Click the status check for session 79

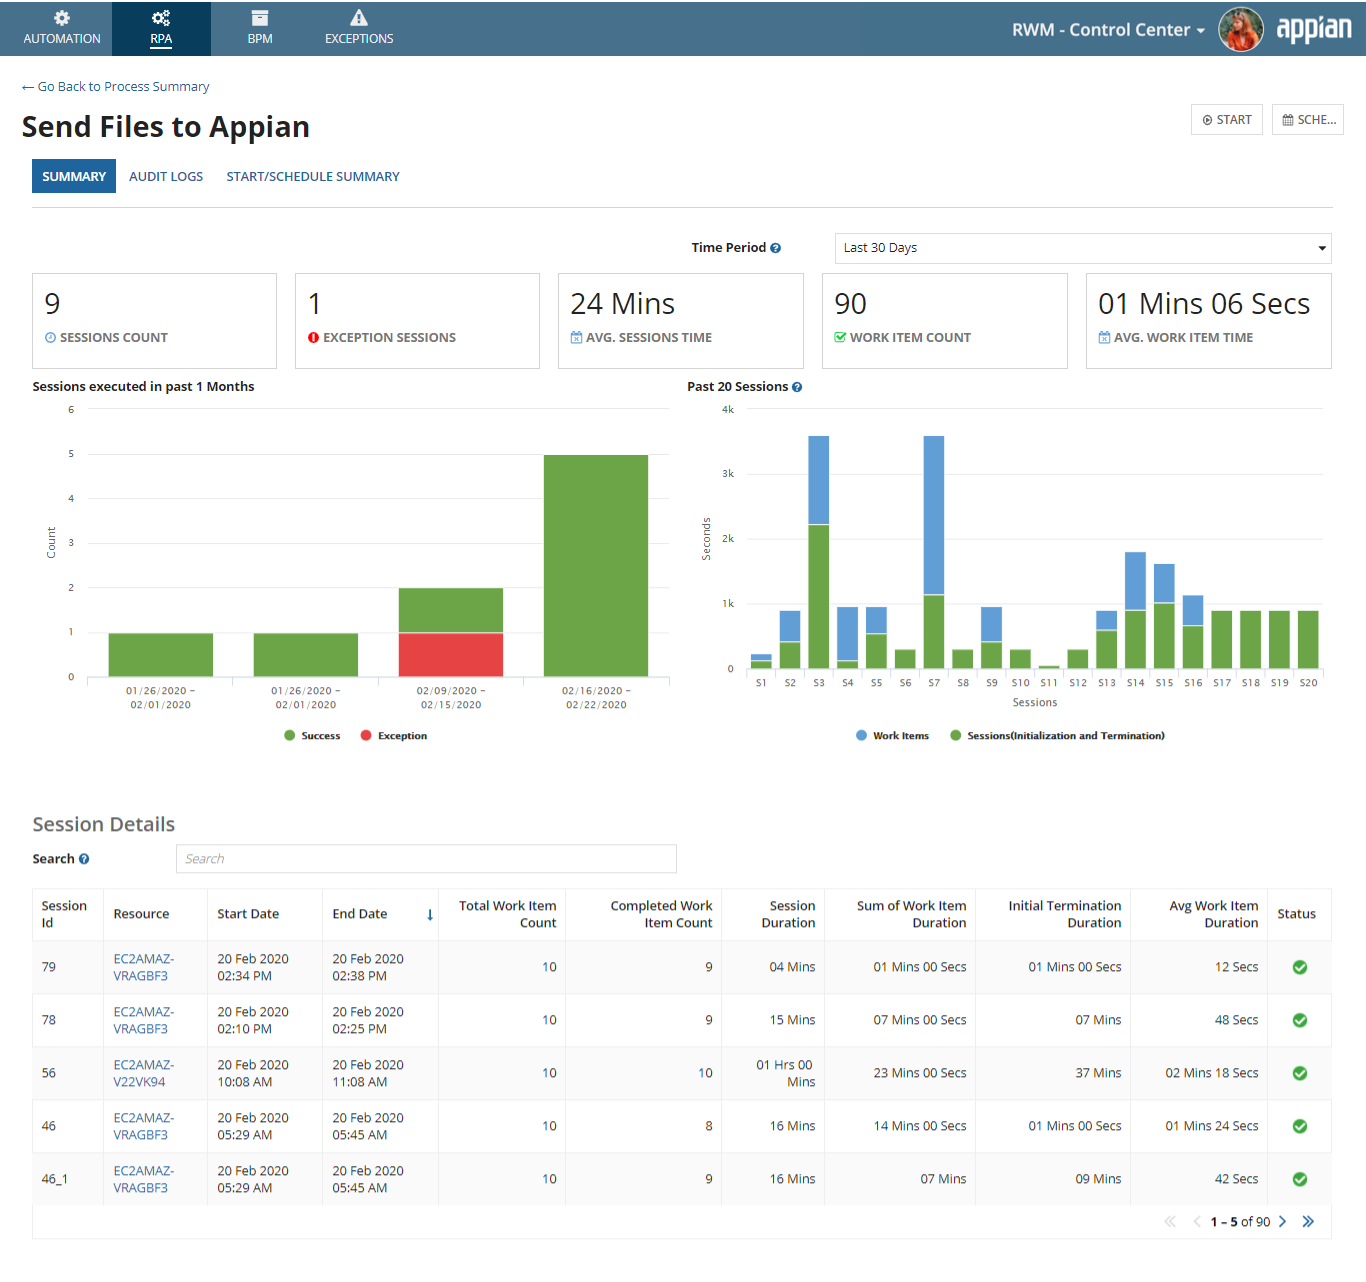click(1300, 967)
